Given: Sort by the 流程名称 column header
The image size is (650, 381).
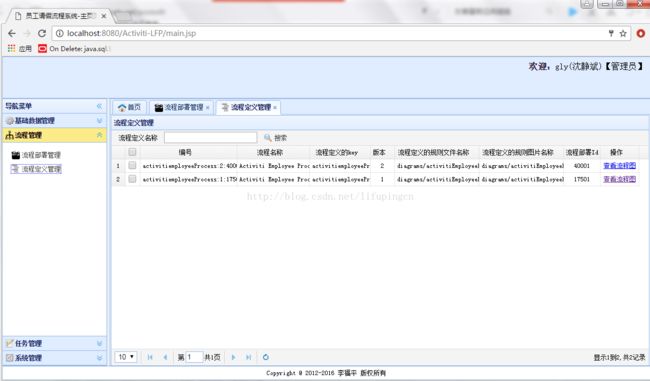Looking at the screenshot, I should tap(270, 153).
